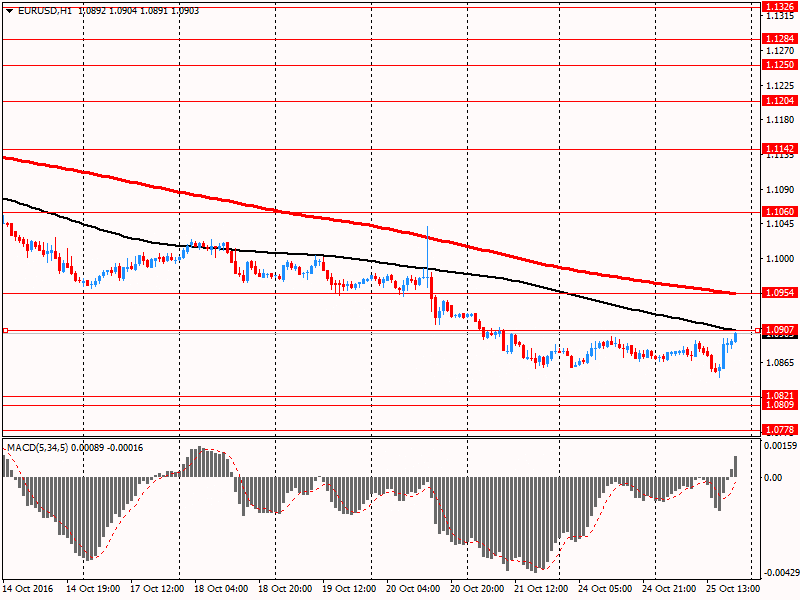Image resolution: width=800 pixels, height=600 pixels.
Task: Select the 21 Oct 12:00 time label
Action: (541, 588)
